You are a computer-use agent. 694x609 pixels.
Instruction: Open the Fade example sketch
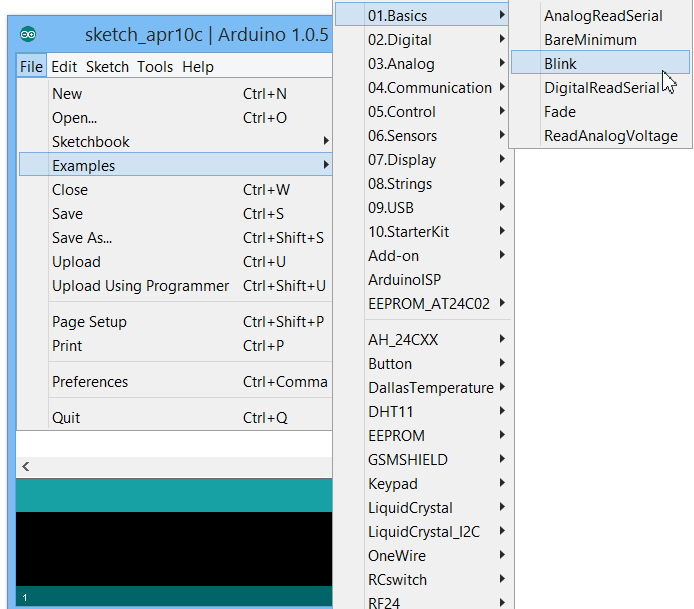click(560, 112)
